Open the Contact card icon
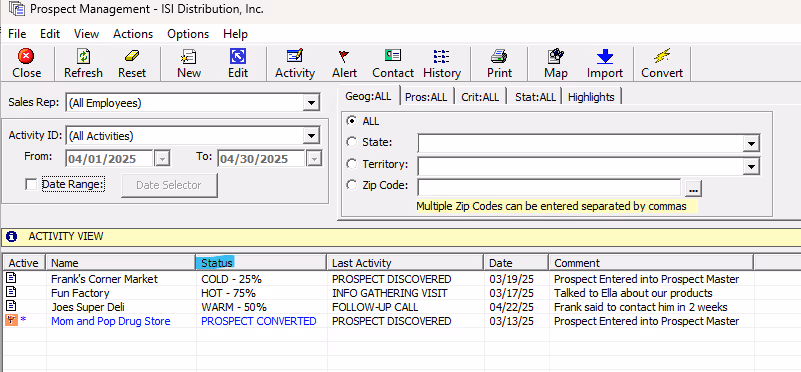The image size is (801, 372). 392,55
